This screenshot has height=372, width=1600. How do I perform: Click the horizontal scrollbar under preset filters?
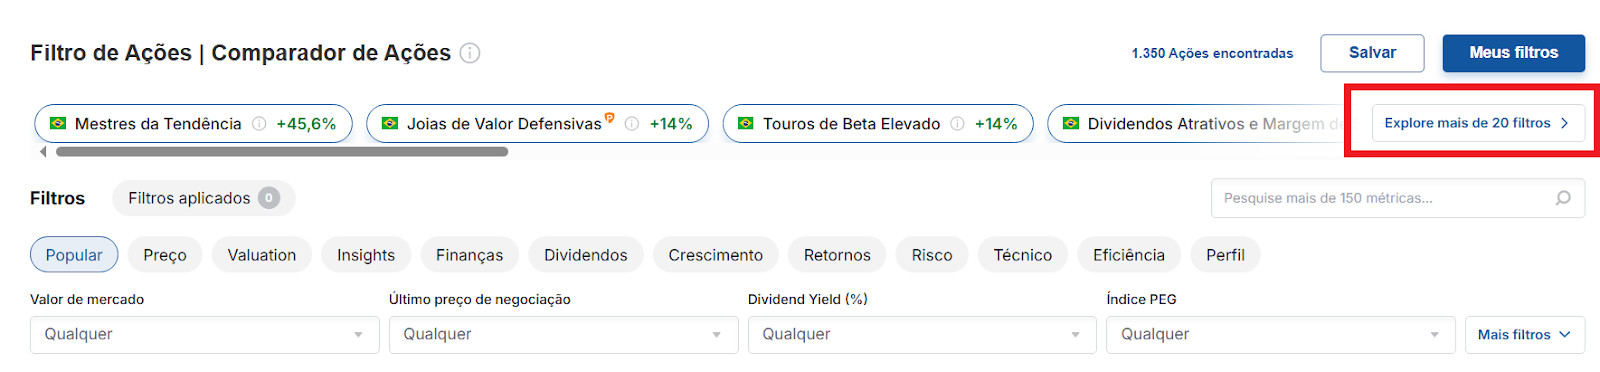click(282, 152)
